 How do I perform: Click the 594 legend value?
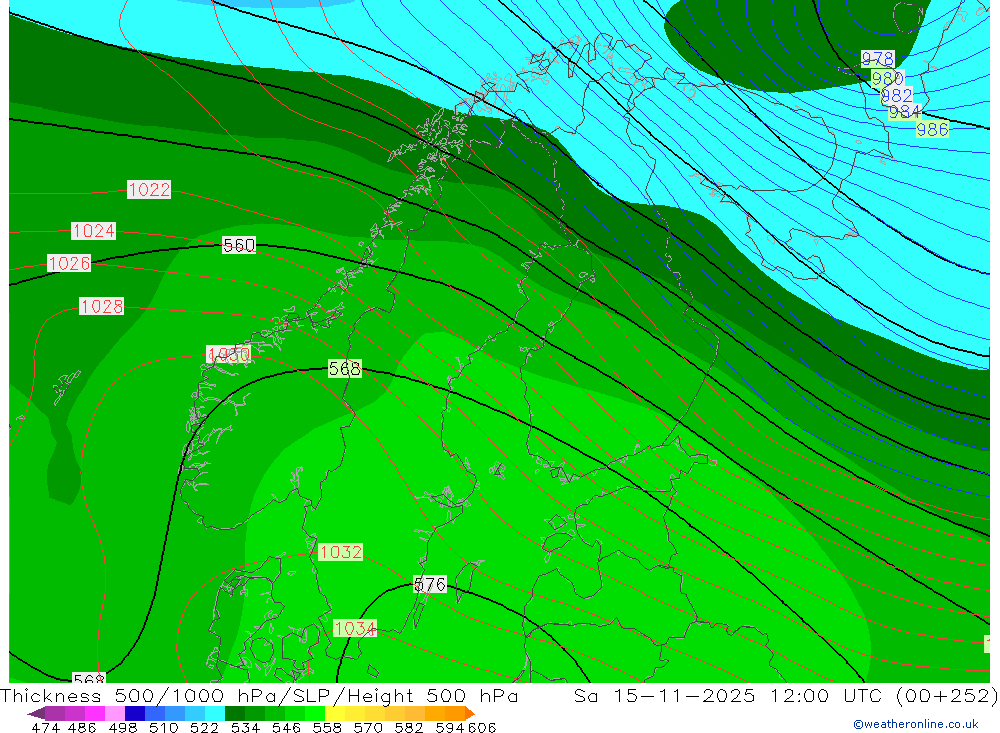point(450,727)
